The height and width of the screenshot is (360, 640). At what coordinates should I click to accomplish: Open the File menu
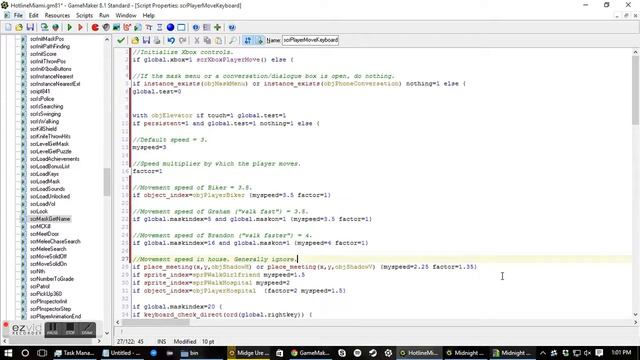click(18, 16)
